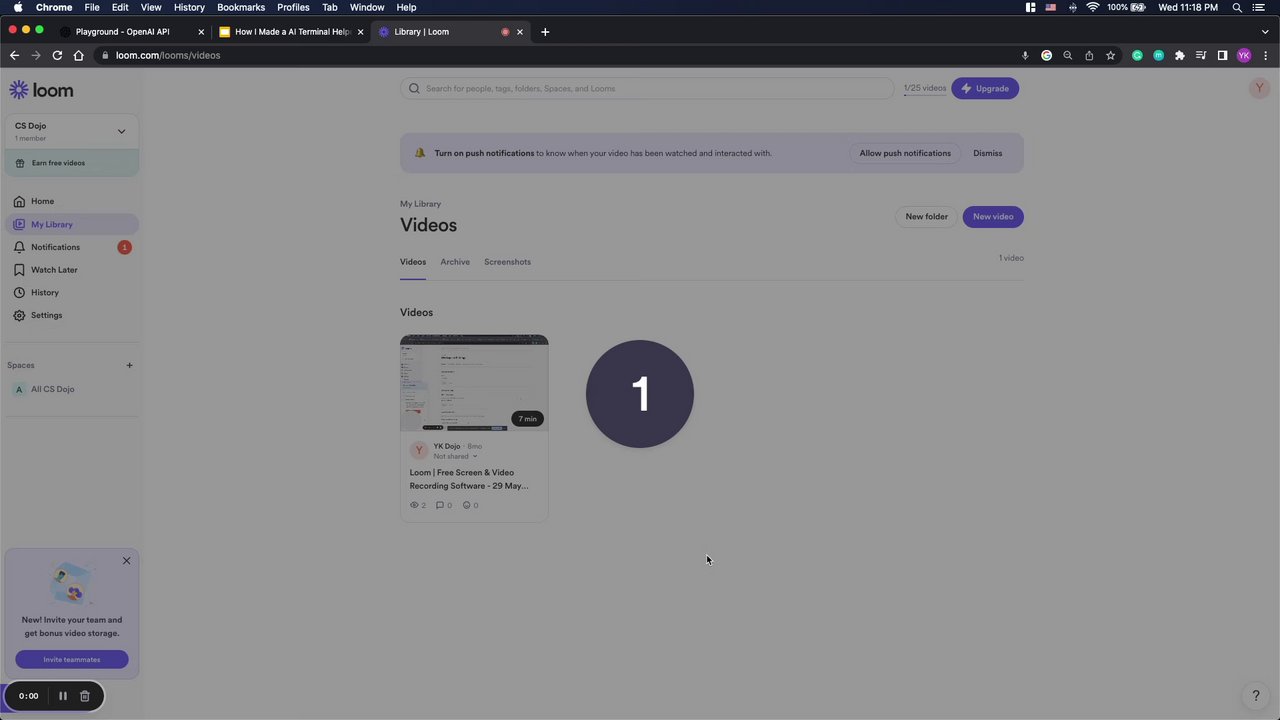Switch to the Archive tab
This screenshot has height=720, width=1280.
pos(455,262)
